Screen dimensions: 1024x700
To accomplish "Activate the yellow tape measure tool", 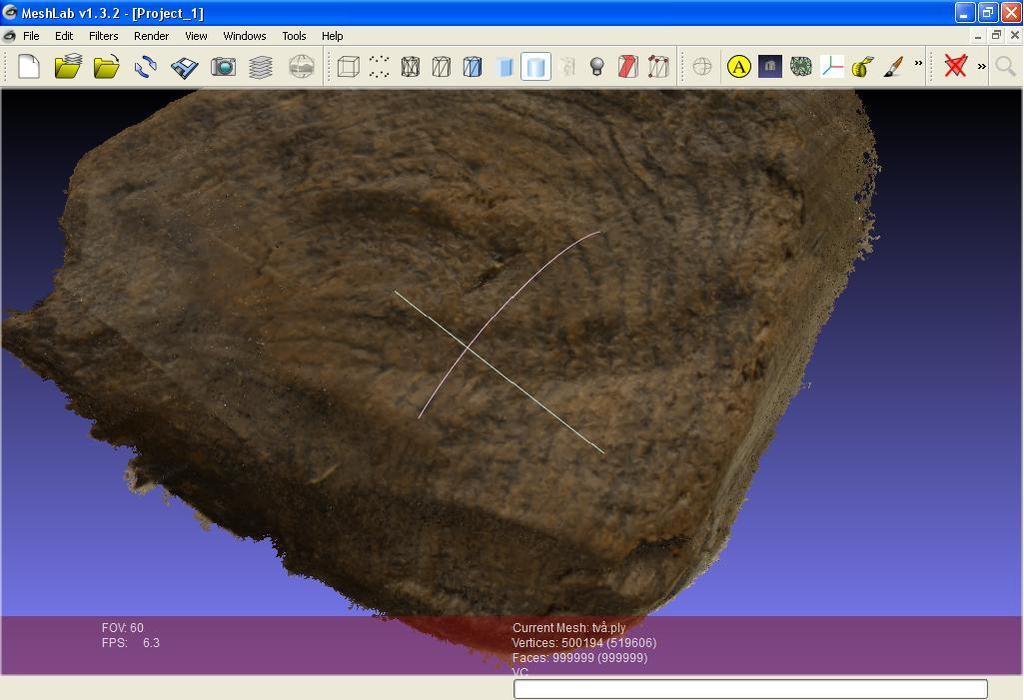I will pos(863,67).
